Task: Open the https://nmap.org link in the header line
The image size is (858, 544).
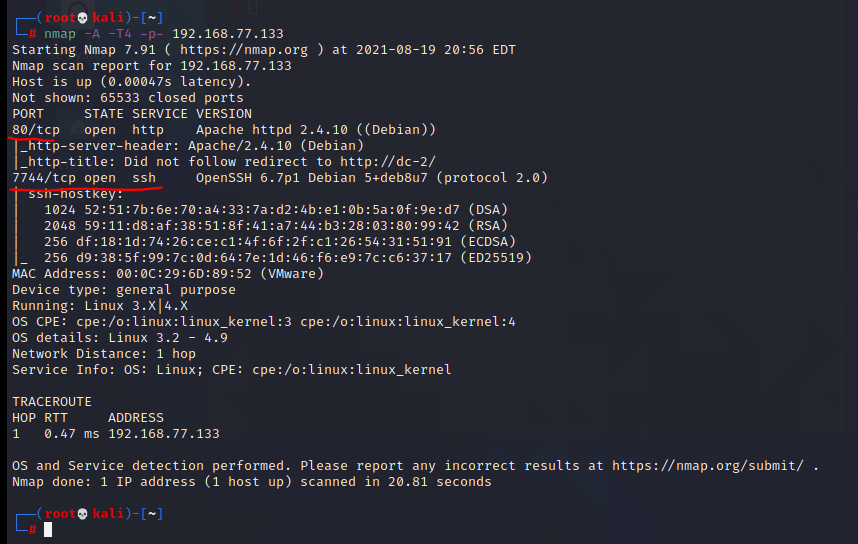Action: click(244, 50)
